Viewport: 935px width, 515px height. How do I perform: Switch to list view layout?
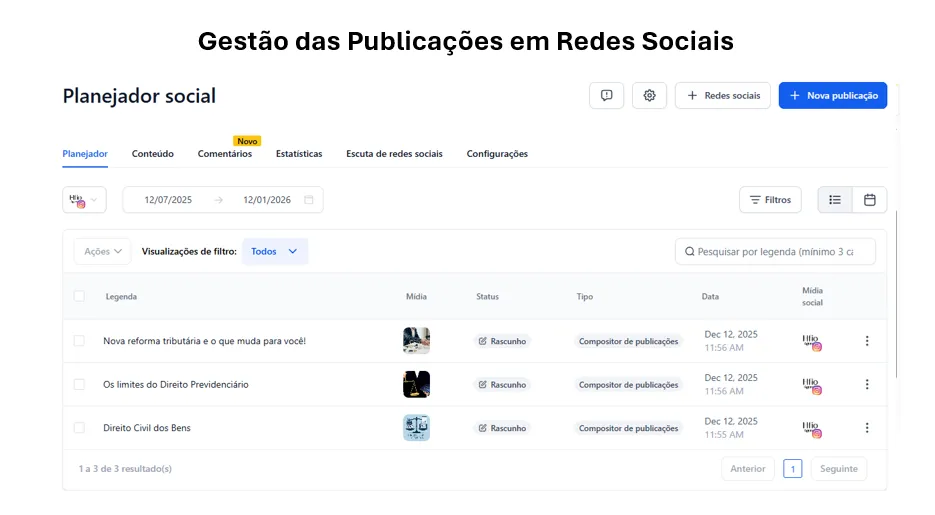[x=835, y=200]
